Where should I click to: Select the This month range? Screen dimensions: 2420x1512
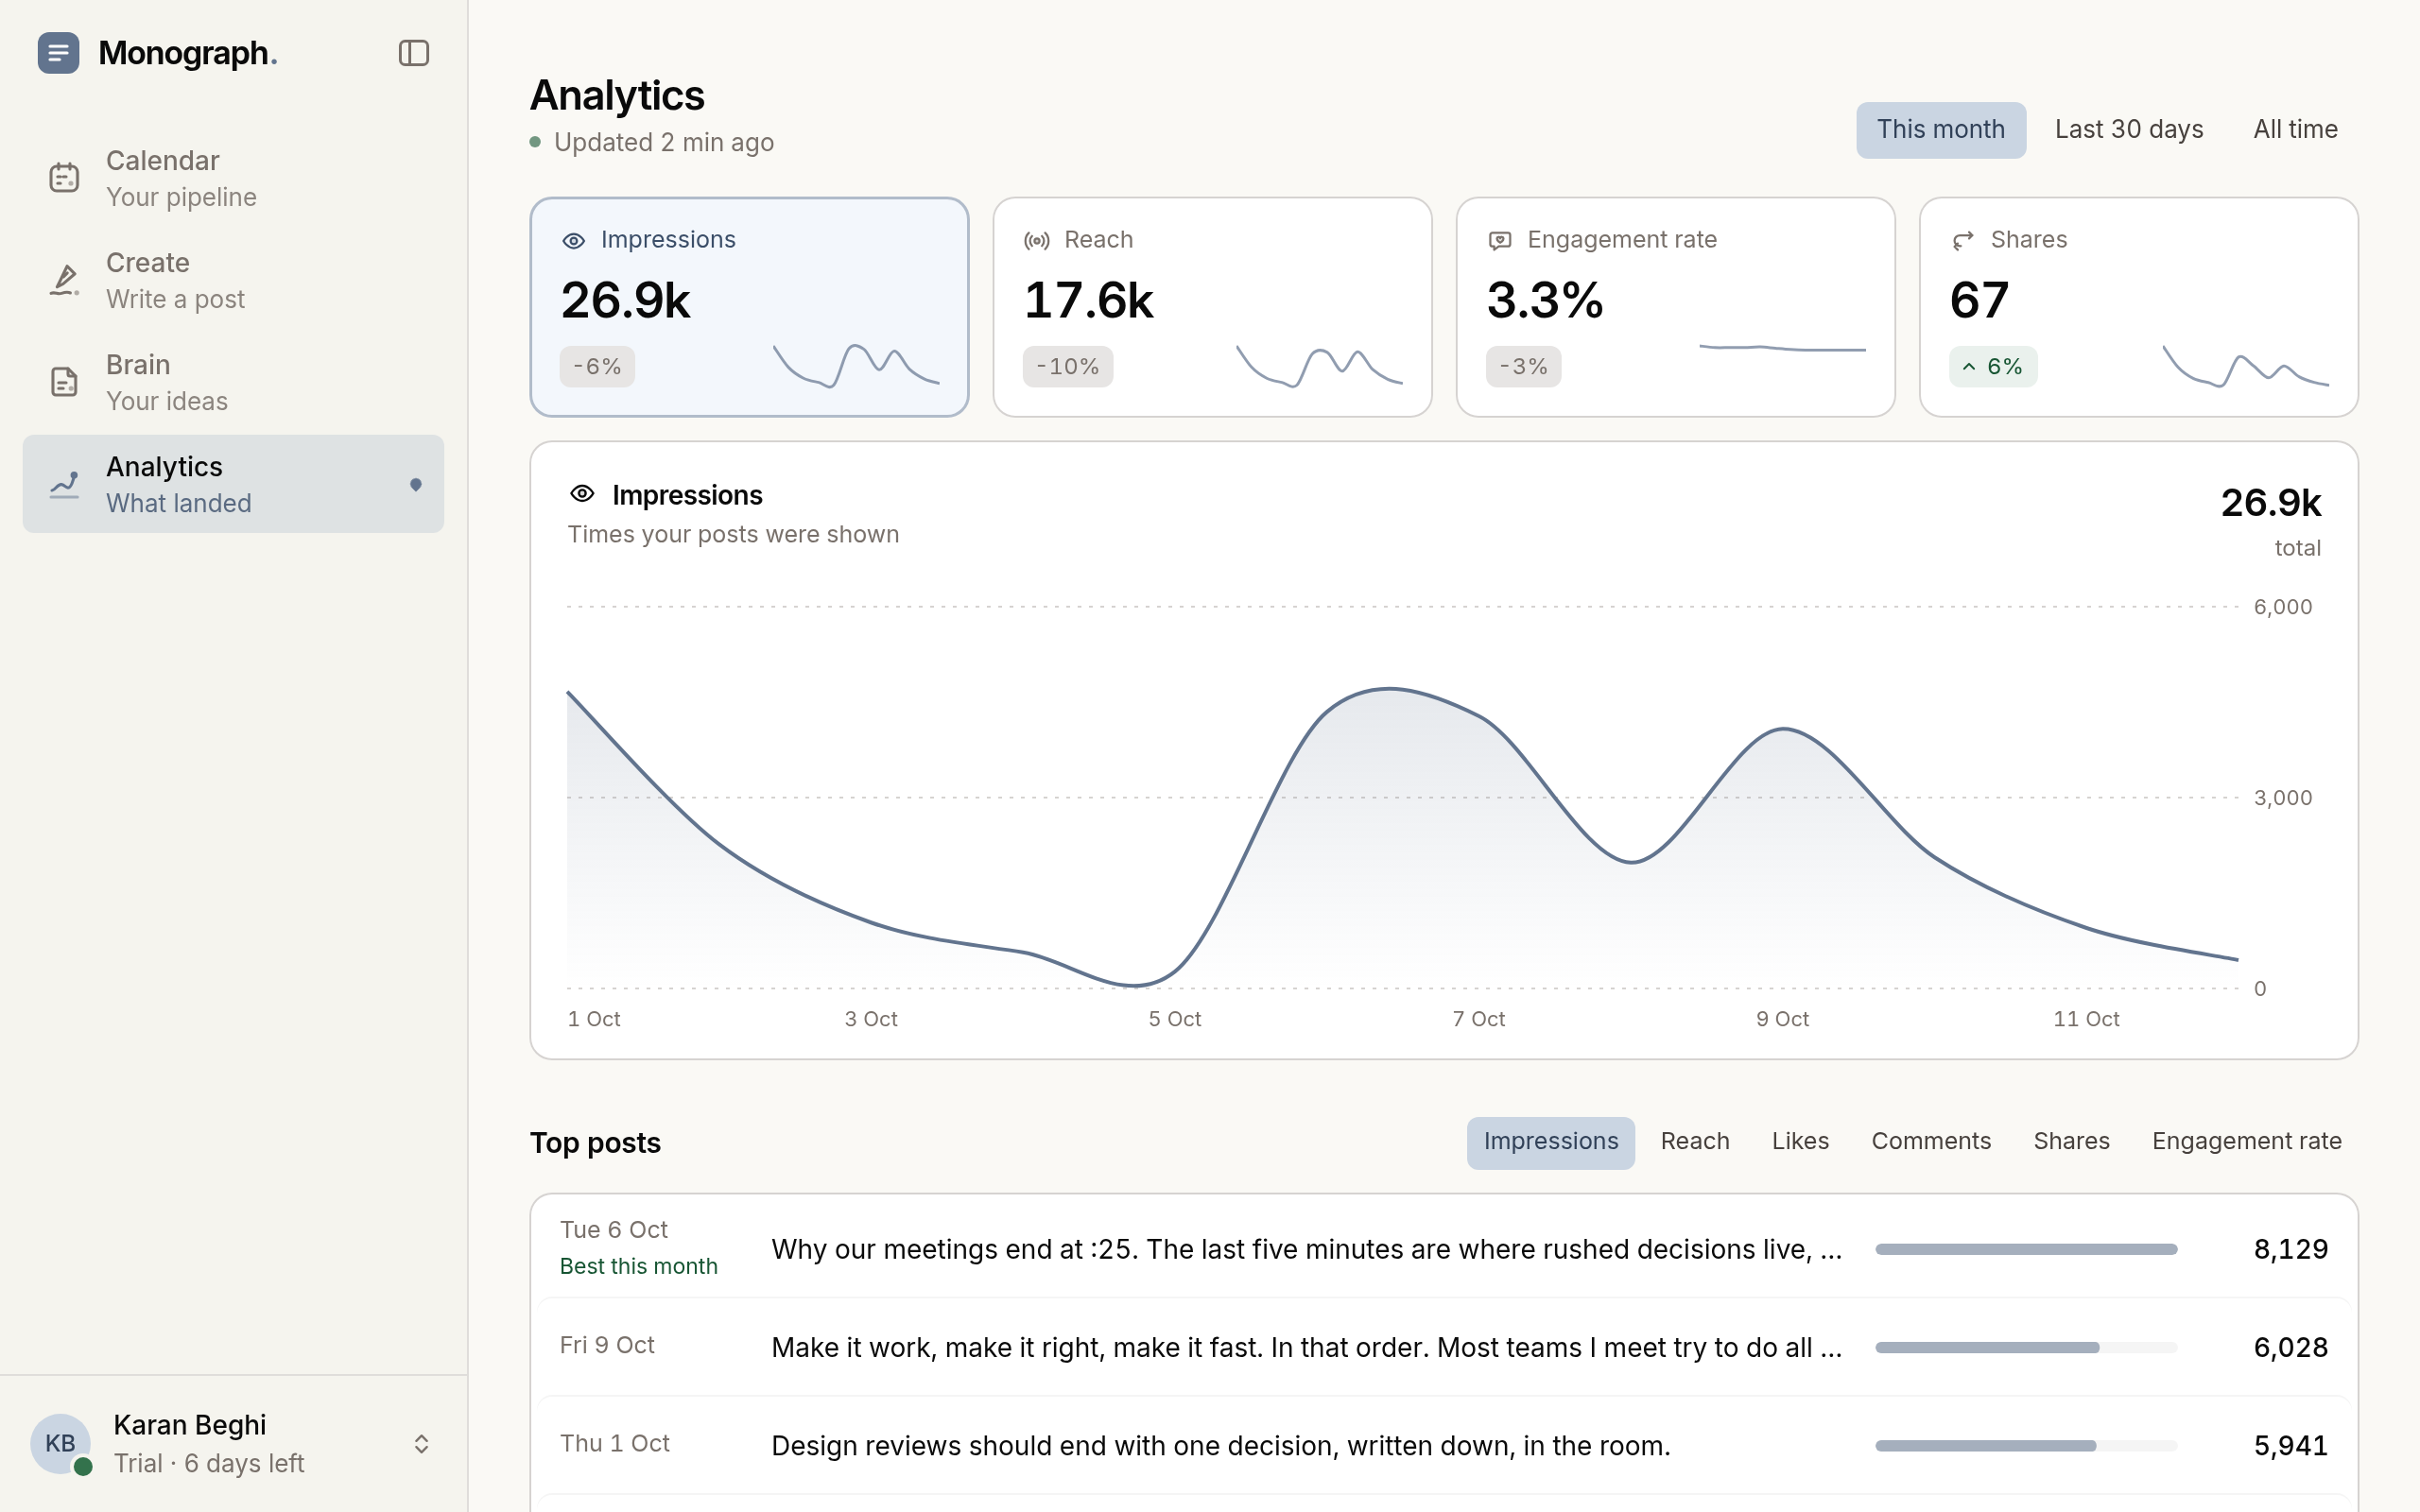1941,130
